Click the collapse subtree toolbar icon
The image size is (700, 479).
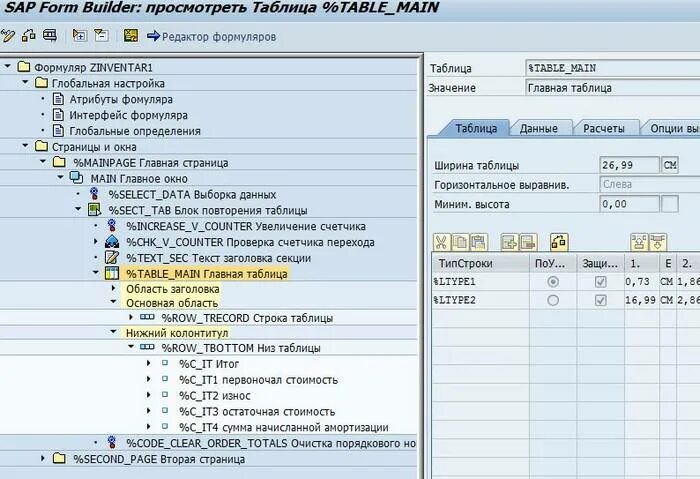point(101,35)
